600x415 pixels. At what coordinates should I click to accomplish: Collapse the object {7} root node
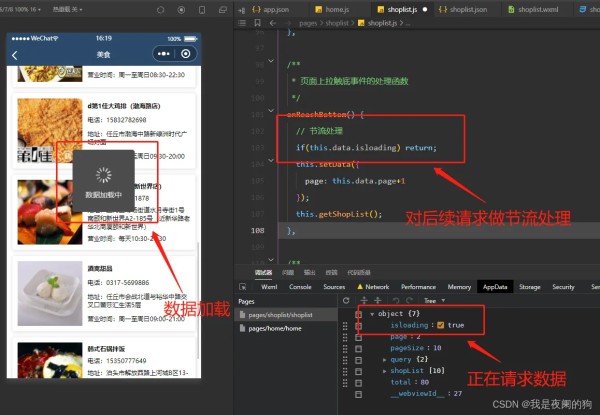pyautogui.click(x=372, y=314)
